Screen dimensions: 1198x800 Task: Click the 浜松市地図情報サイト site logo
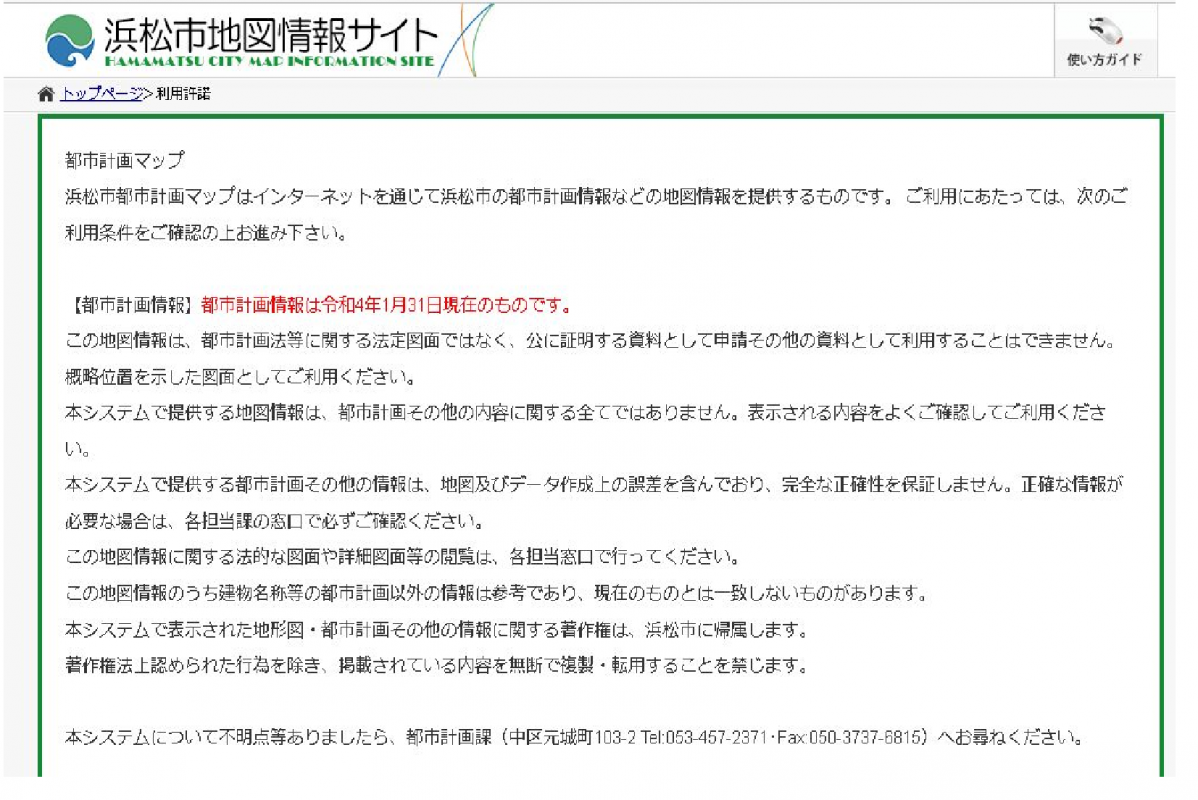[x=270, y=33]
